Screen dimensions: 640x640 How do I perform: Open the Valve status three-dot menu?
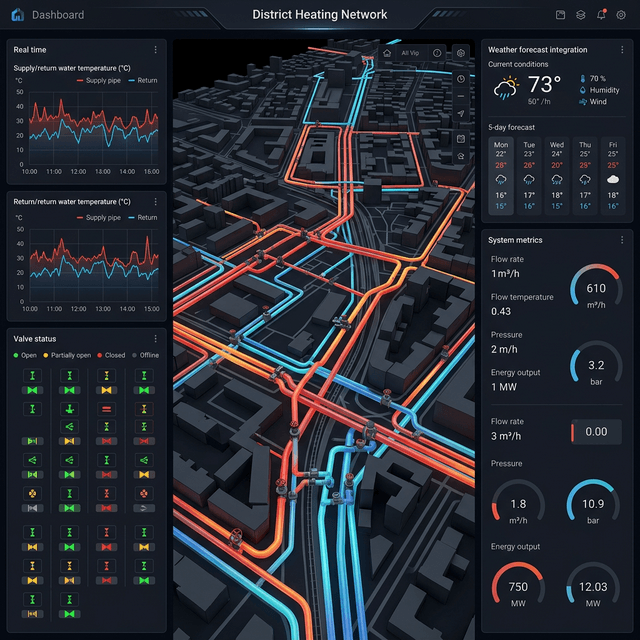(156, 339)
